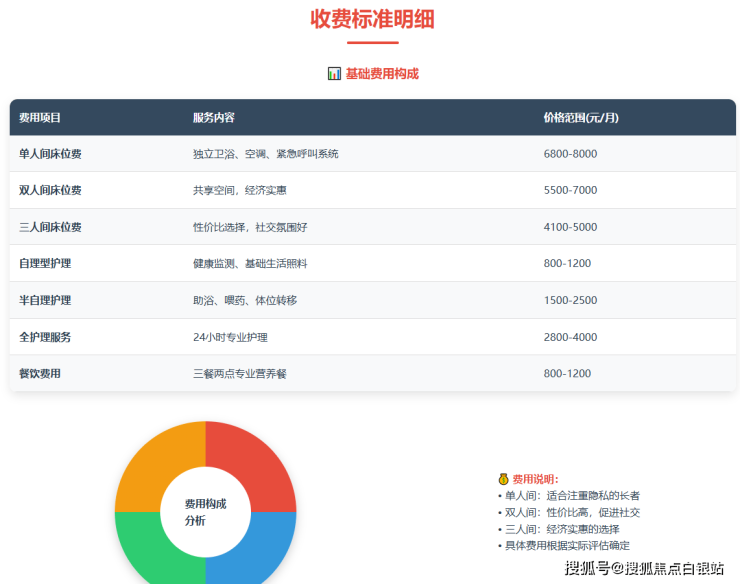Click the 收费标准明细 page title
The width and height of the screenshot is (740, 584).
point(372,19)
